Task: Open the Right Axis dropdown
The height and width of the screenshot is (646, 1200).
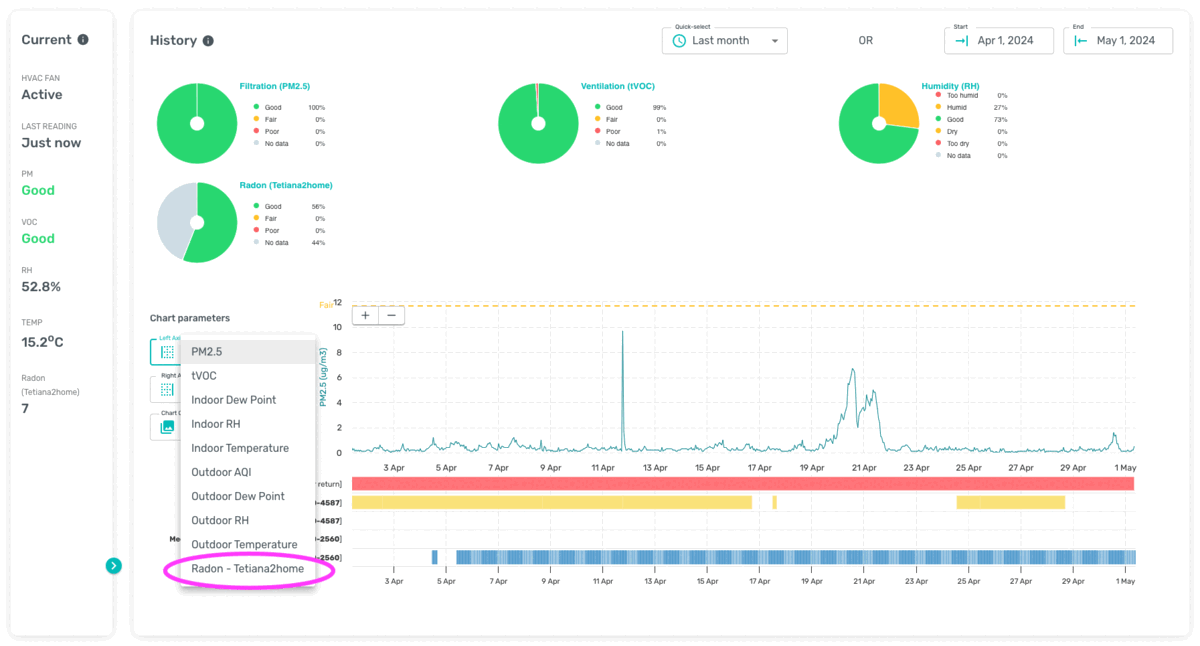Action: click(164, 389)
